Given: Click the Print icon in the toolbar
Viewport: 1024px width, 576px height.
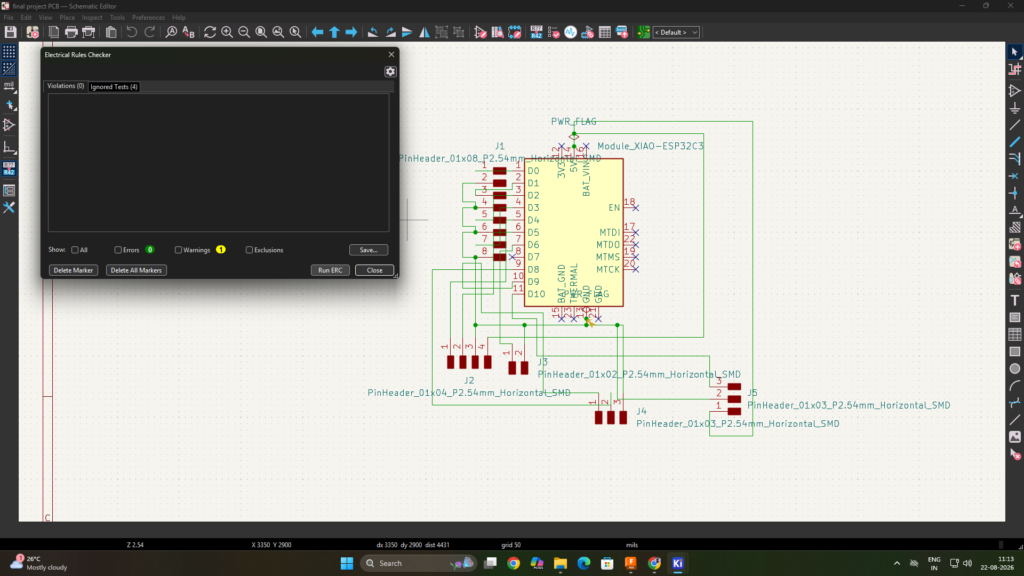Looking at the screenshot, I should 71,32.
